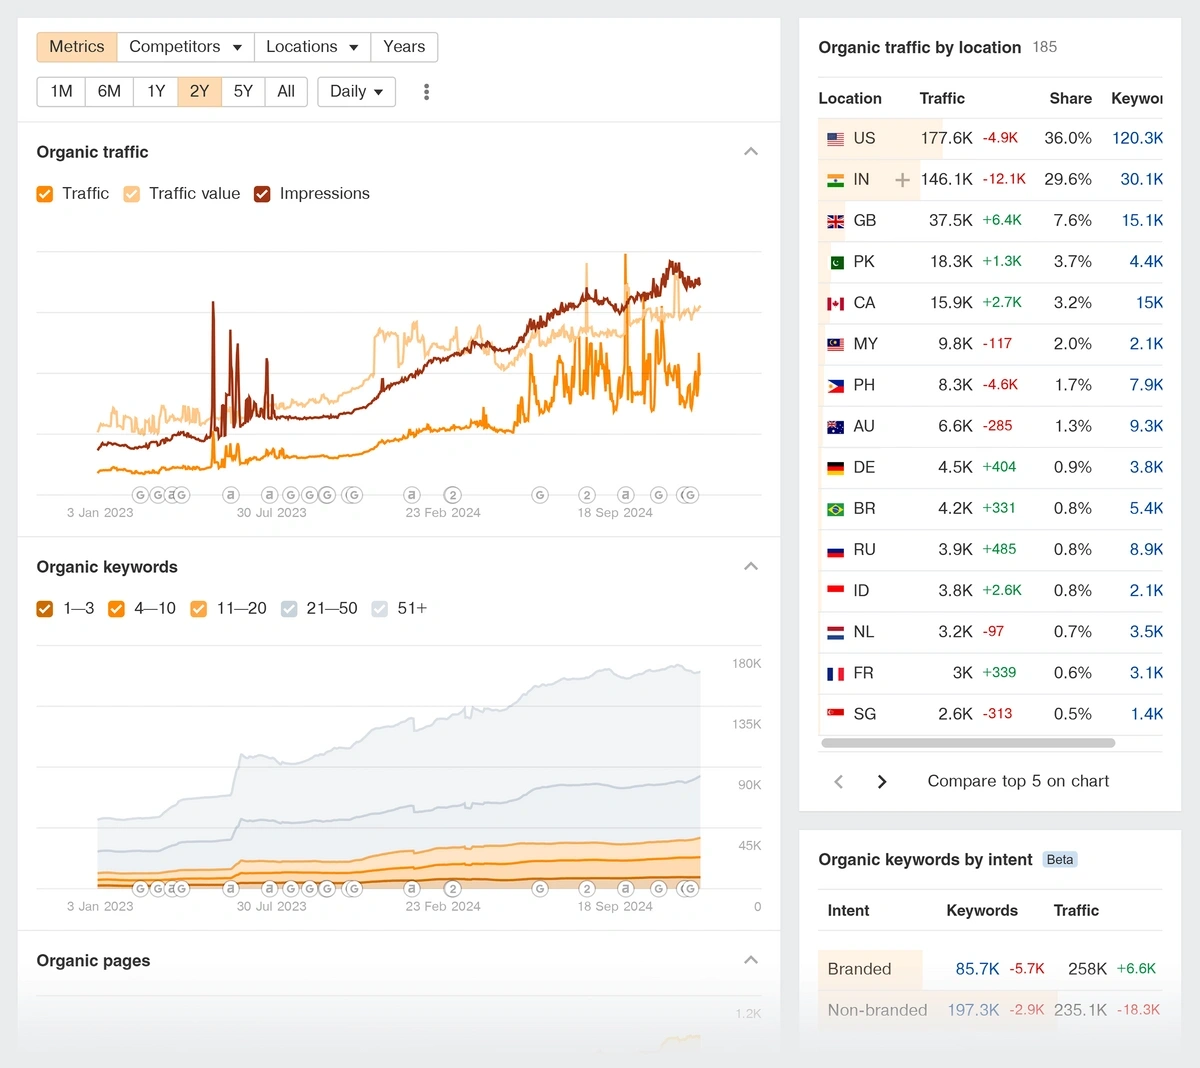Click the Branded intent row label
1200x1068 pixels.
coord(859,969)
